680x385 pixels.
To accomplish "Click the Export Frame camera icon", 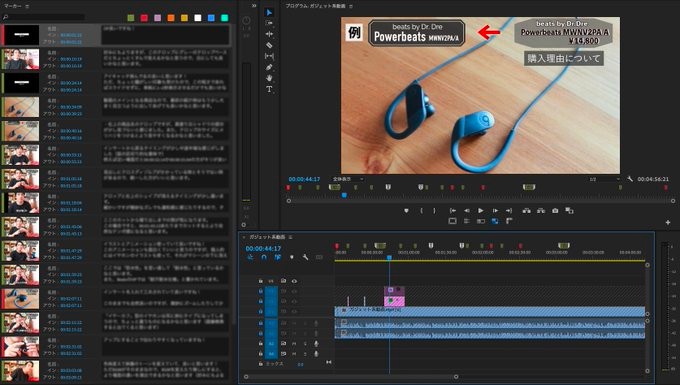I will tap(555, 210).
